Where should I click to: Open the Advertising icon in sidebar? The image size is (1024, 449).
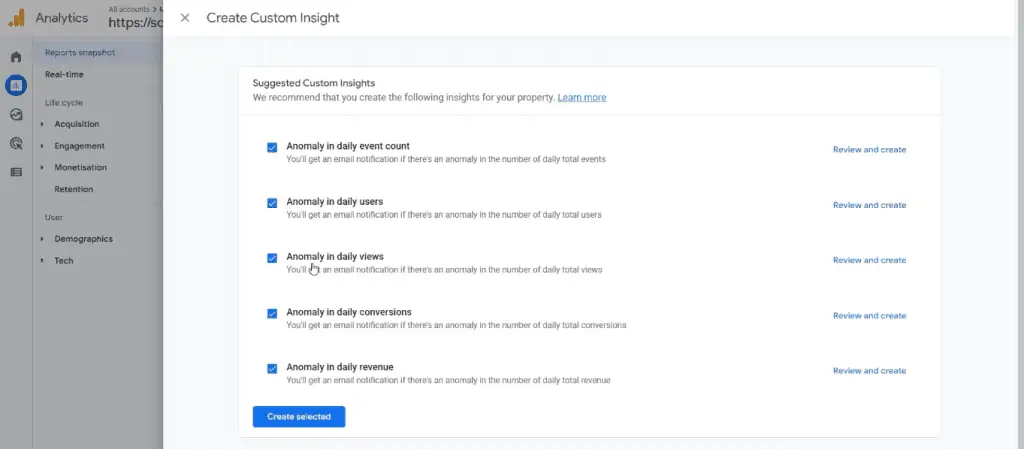16,144
